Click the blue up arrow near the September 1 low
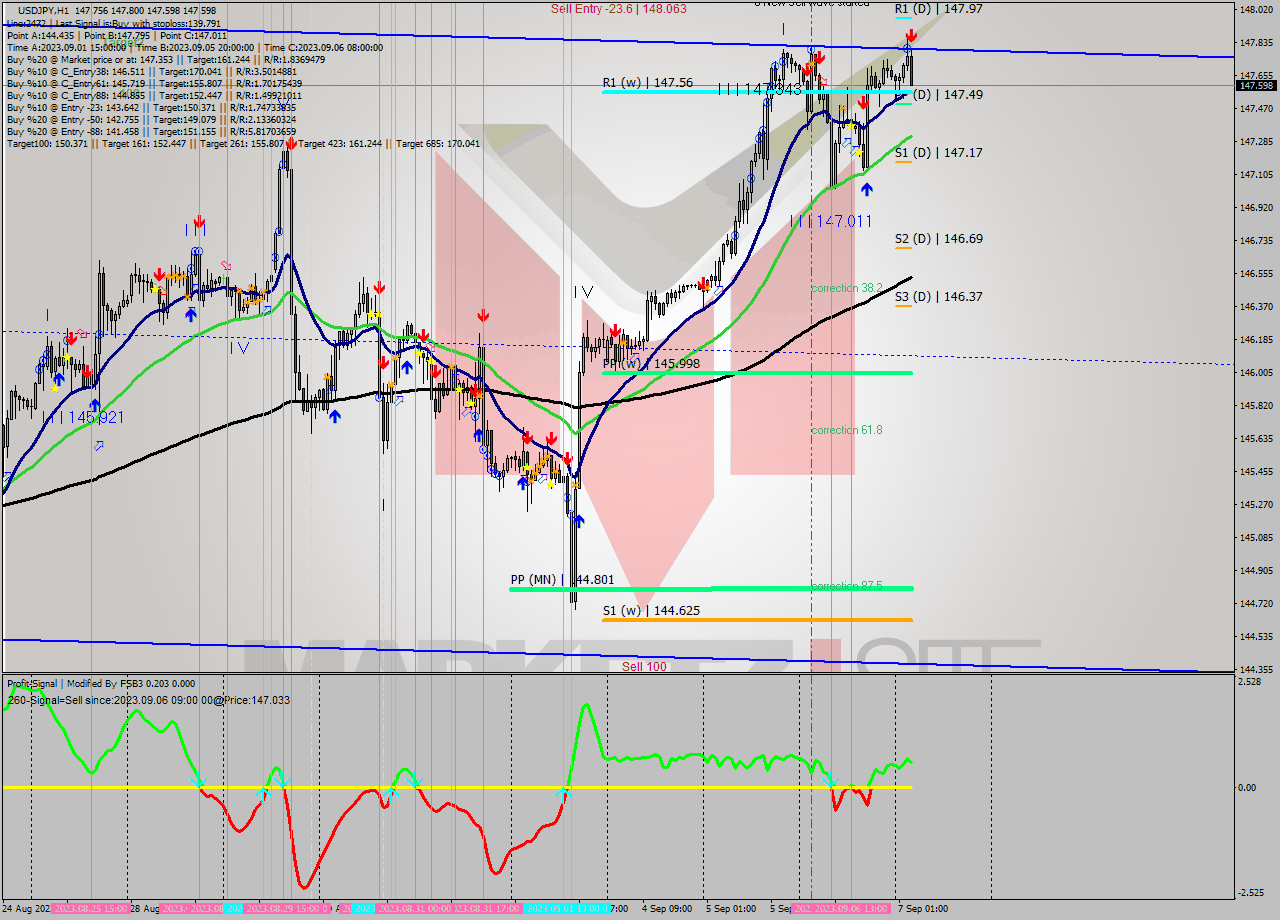Screen dimensions: 1280x920 tap(579, 520)
